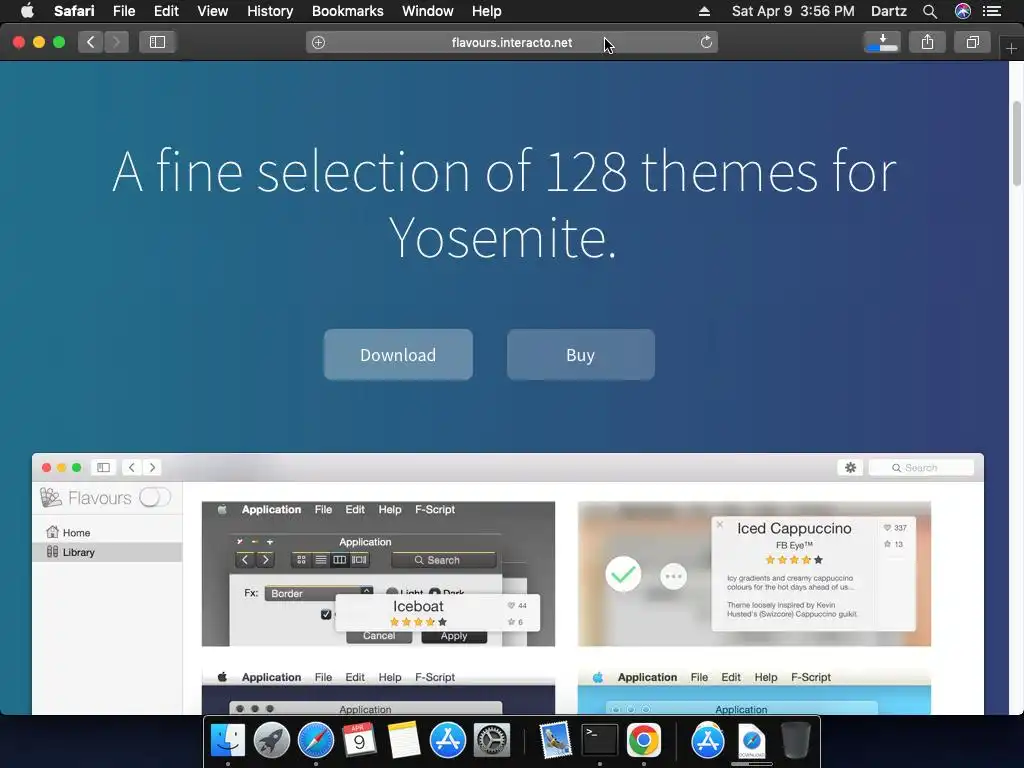Click the ellipsis button on Iced Cappuccino
Screen dimensions: 1024x768
(x=673, y=577)
